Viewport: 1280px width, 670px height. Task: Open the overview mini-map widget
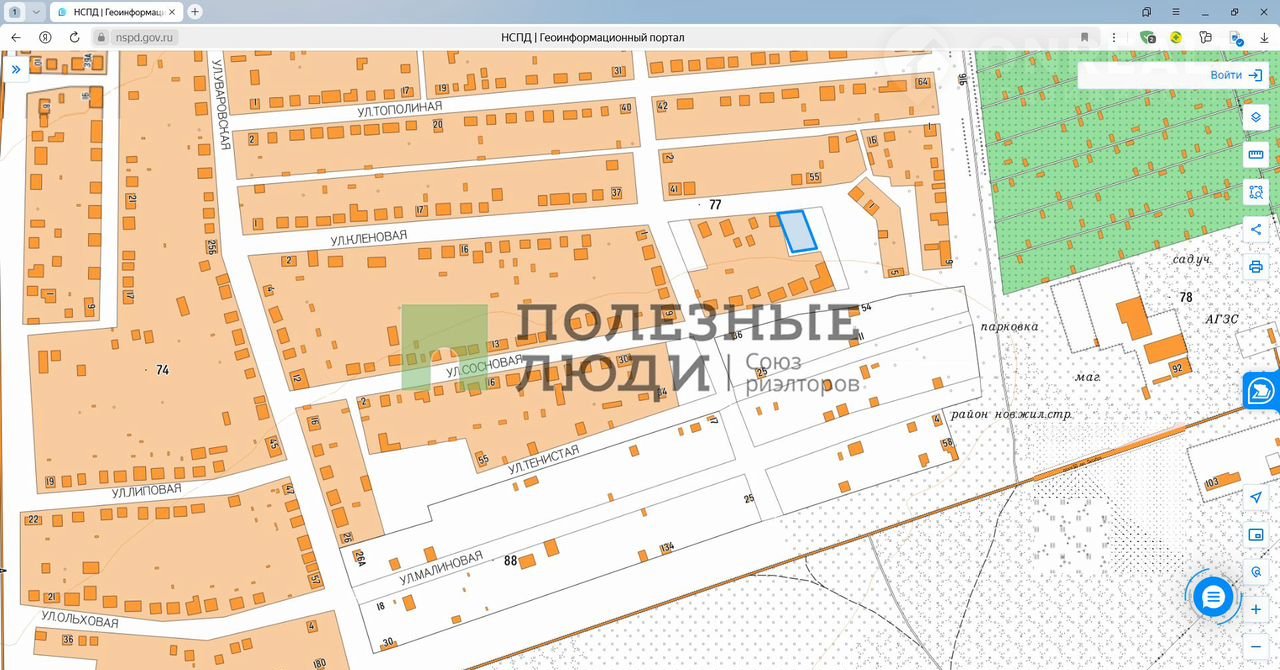pos(1256,535)
